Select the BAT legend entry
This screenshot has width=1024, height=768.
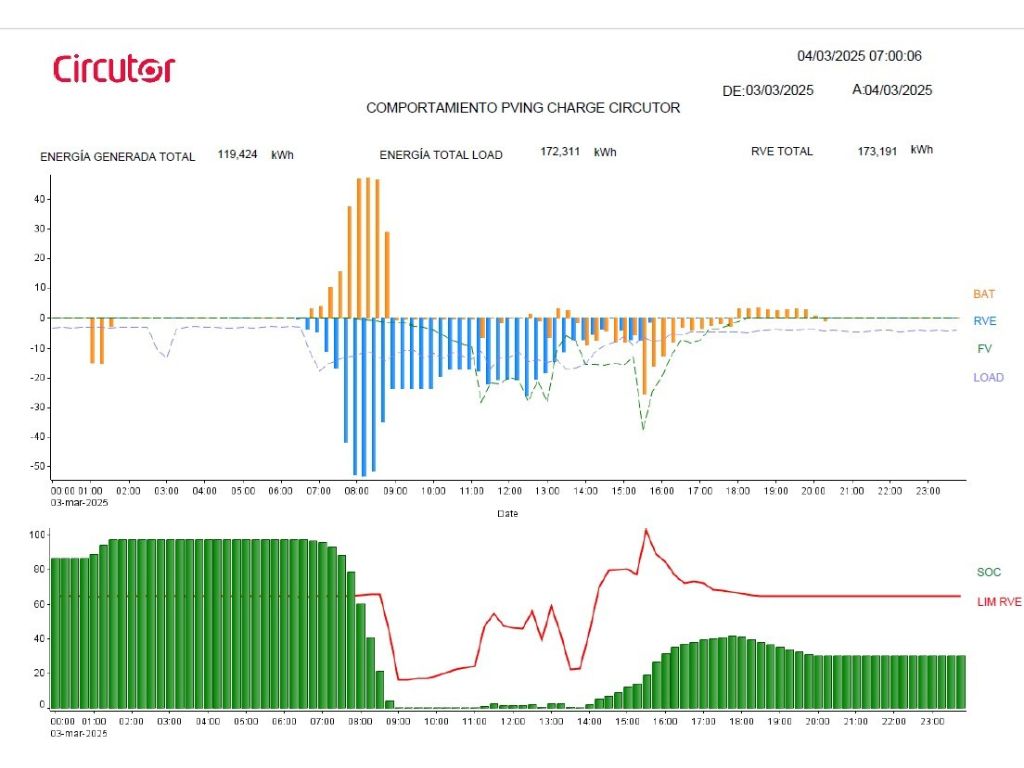coord(984,294)
